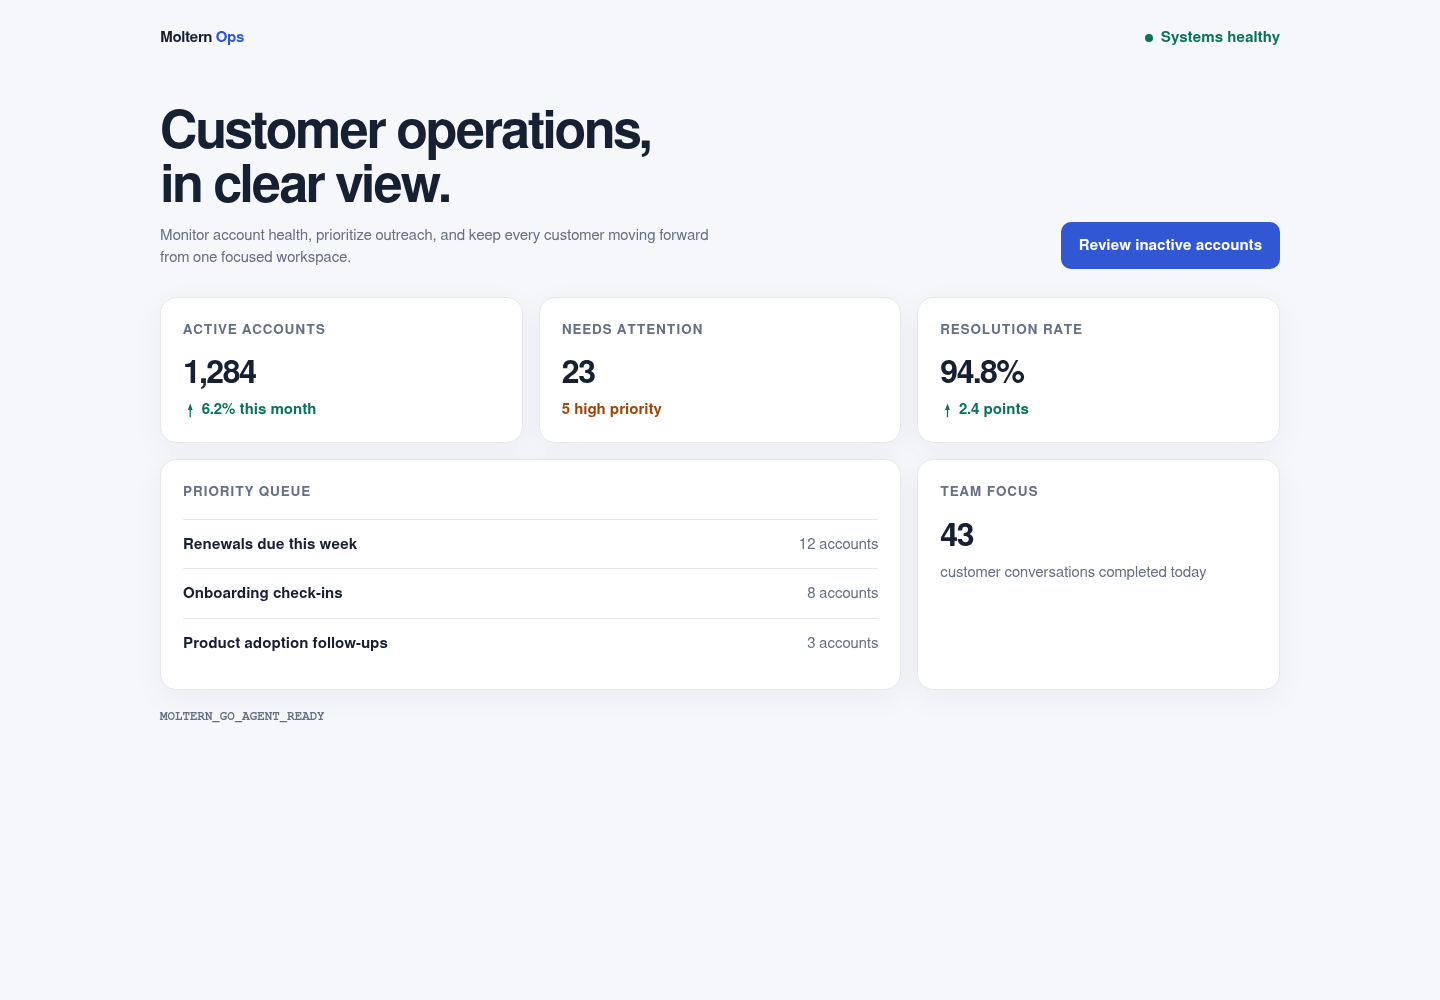
Task: Click the green status dot beside Systems healthy
Action: (1149, 38)
